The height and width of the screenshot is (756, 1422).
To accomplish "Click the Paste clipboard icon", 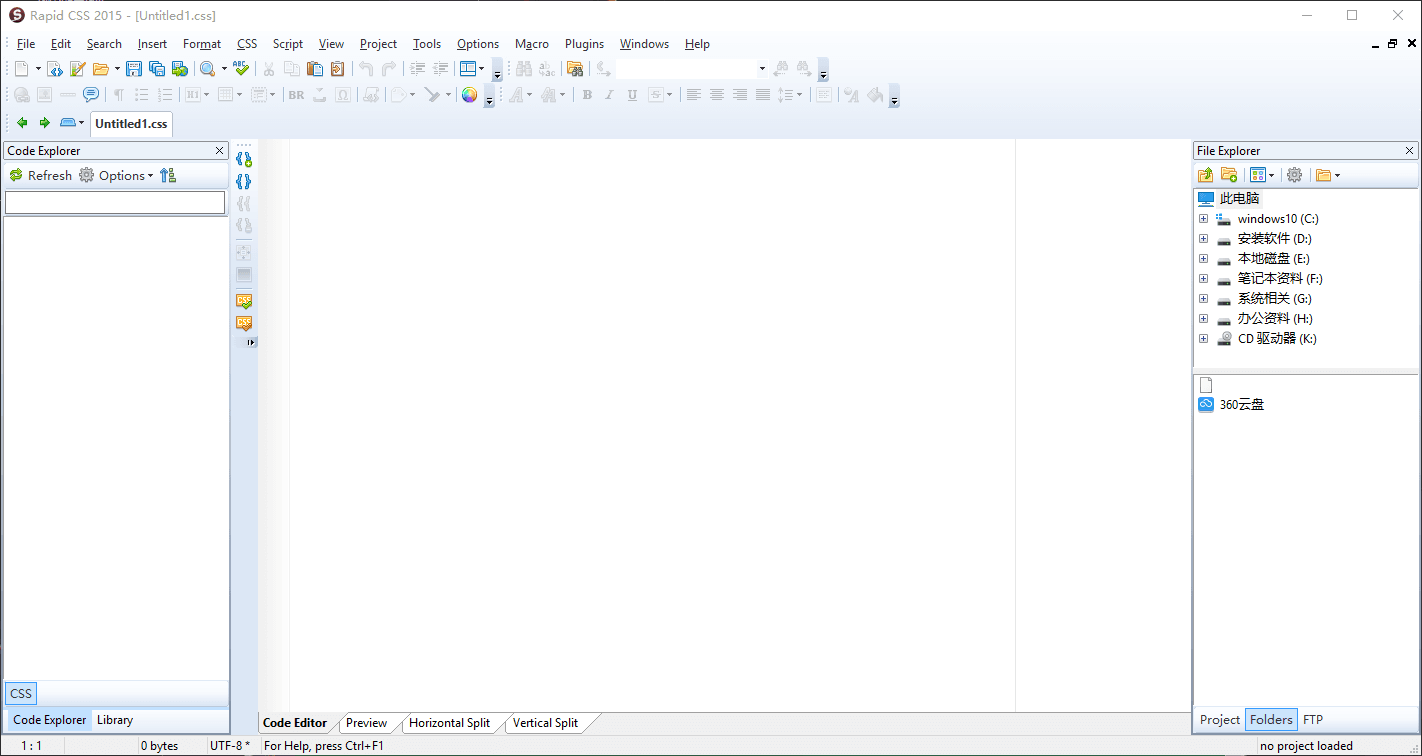I will [314, 69].
